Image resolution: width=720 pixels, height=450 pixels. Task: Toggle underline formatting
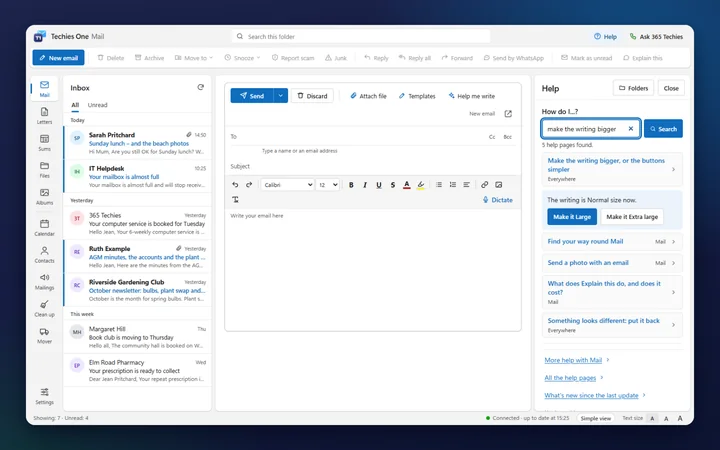click(x=379, y=185)
